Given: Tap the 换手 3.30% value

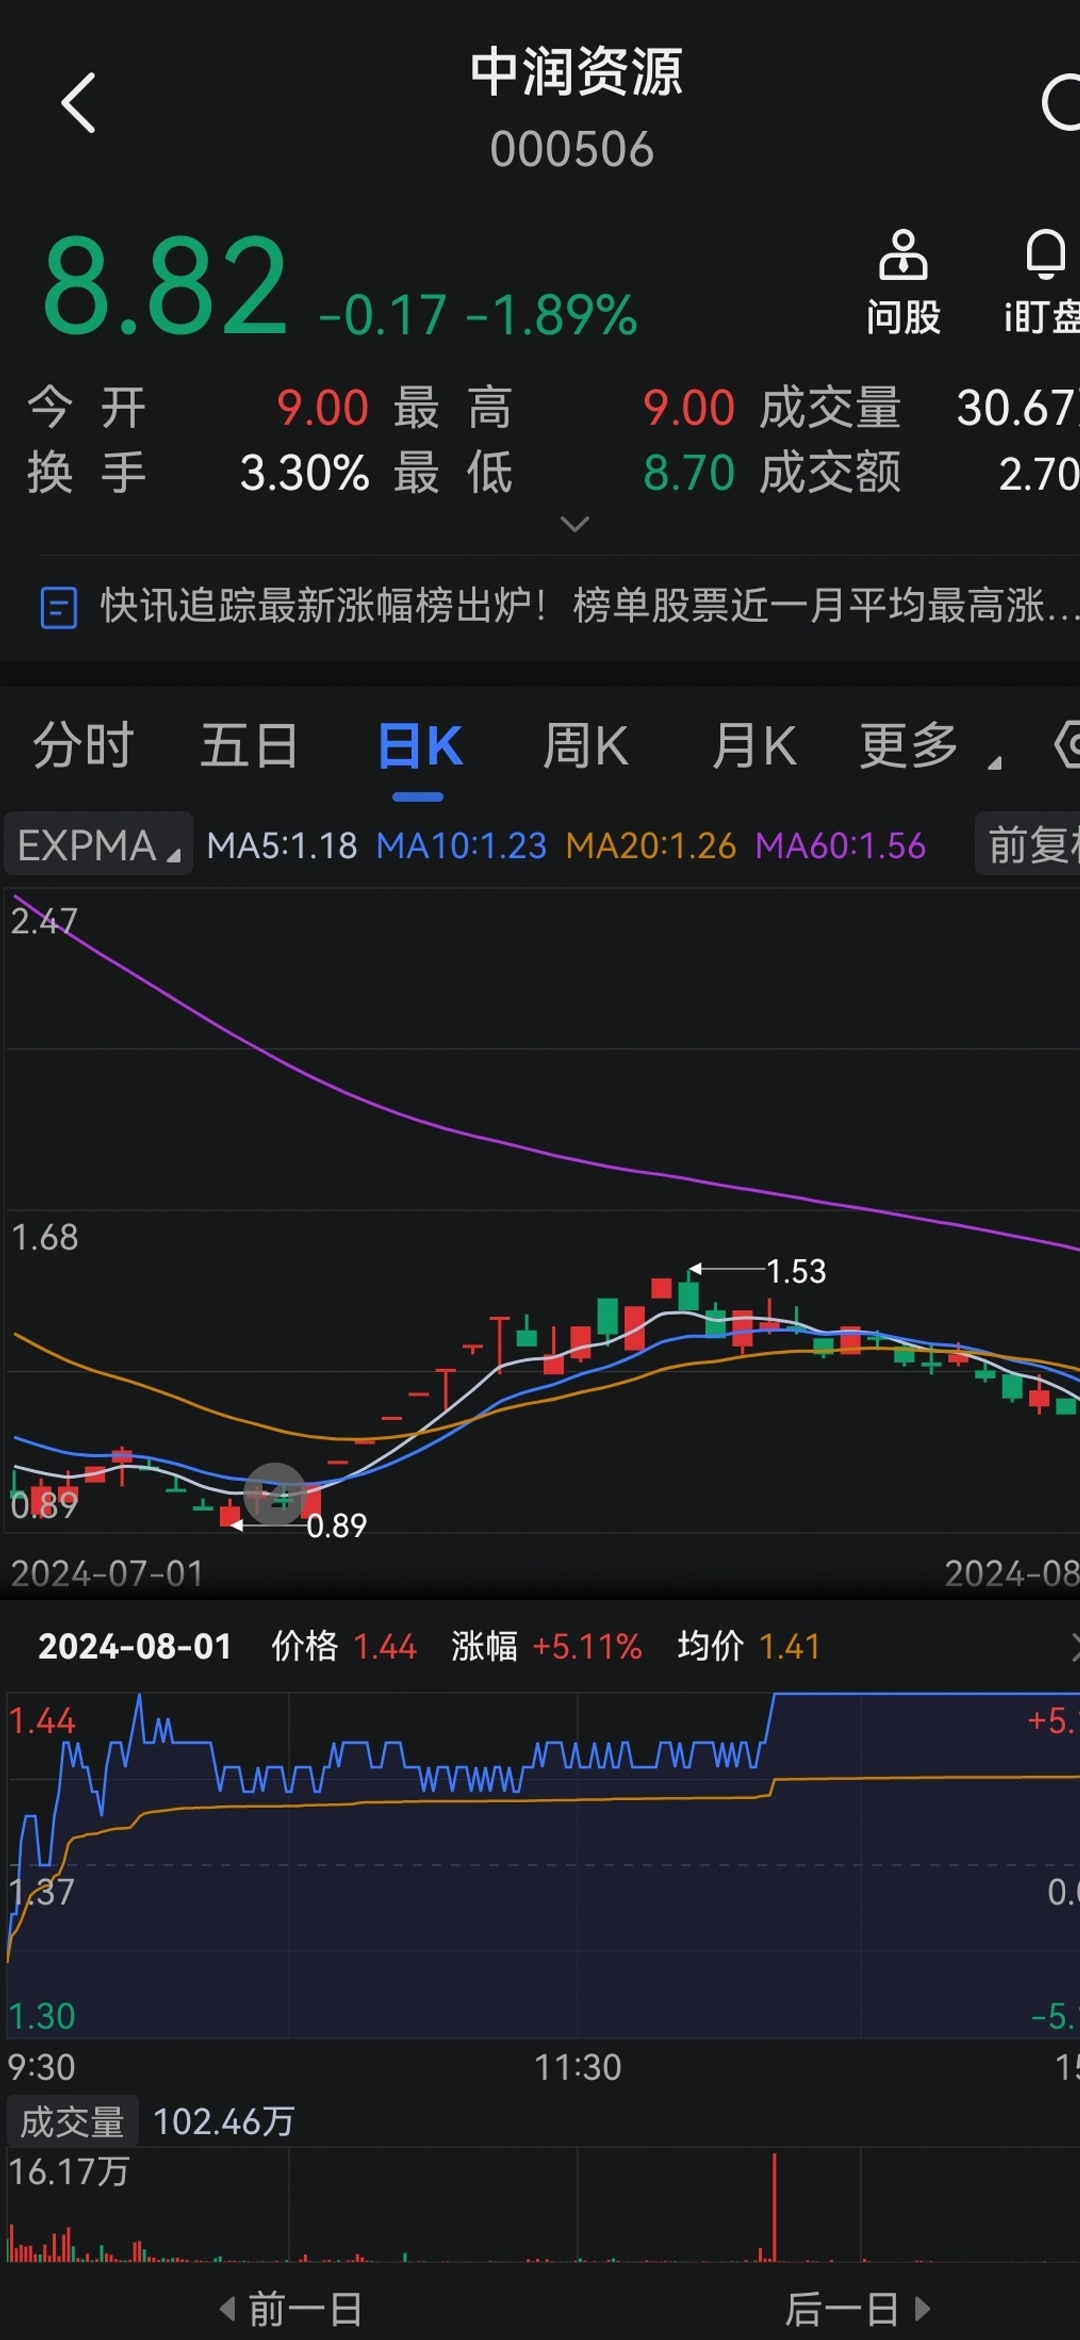Looking at the screenshot, I should 304,473.
